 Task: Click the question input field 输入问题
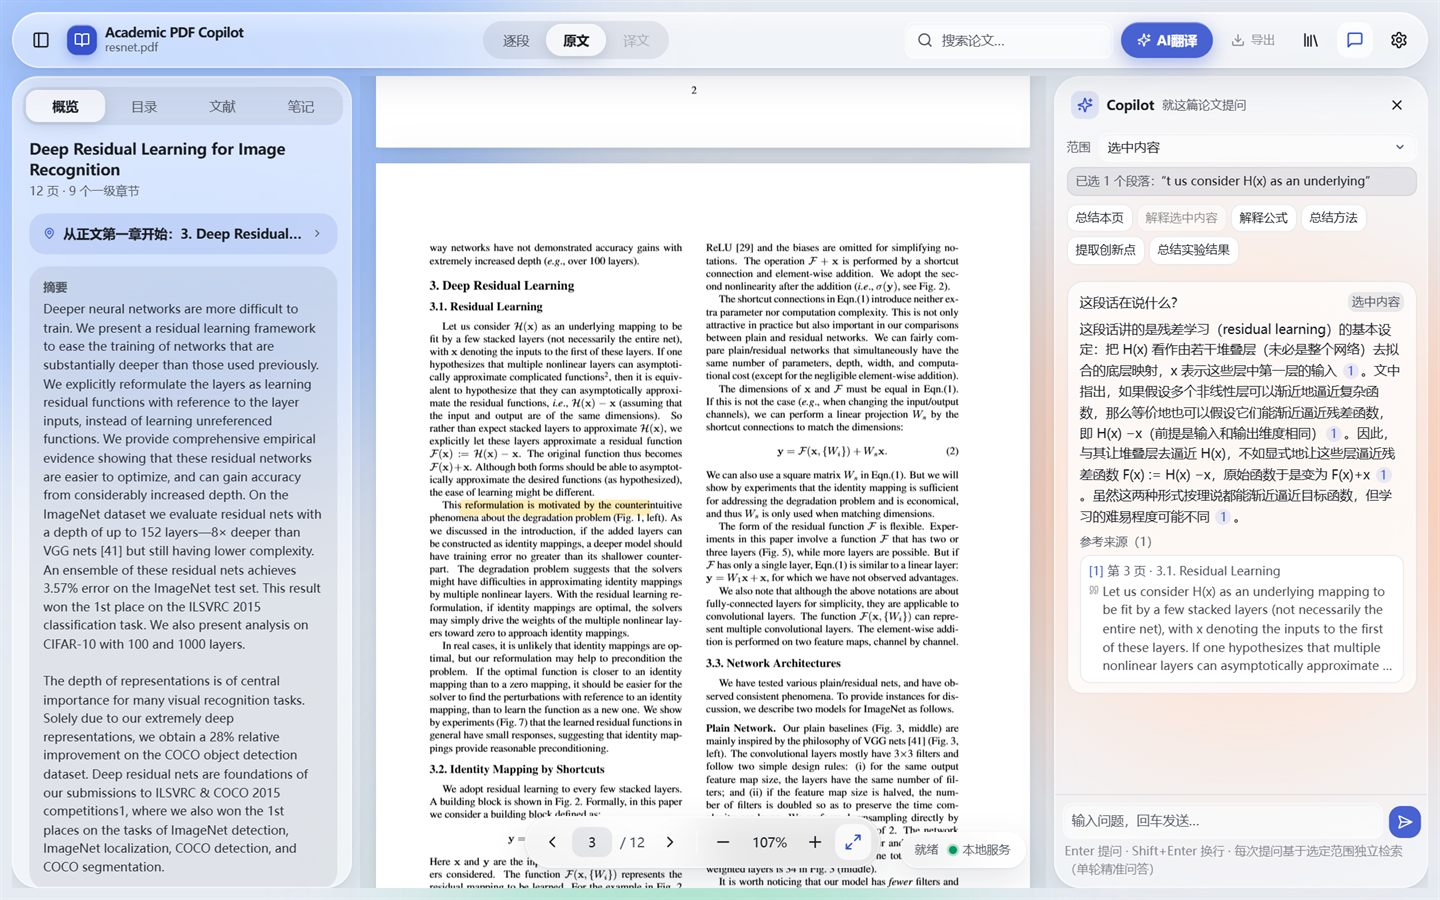click(1223, 821)
